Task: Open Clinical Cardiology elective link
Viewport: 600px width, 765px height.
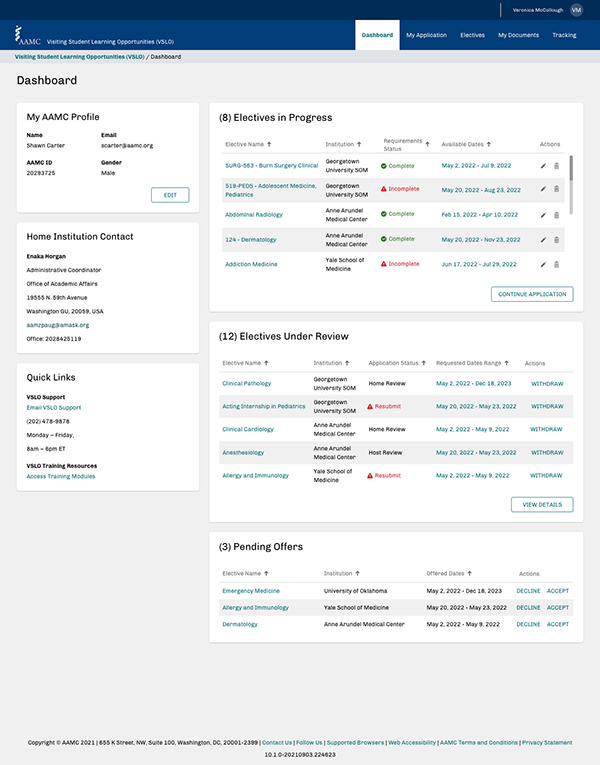Action: [248, 429]
